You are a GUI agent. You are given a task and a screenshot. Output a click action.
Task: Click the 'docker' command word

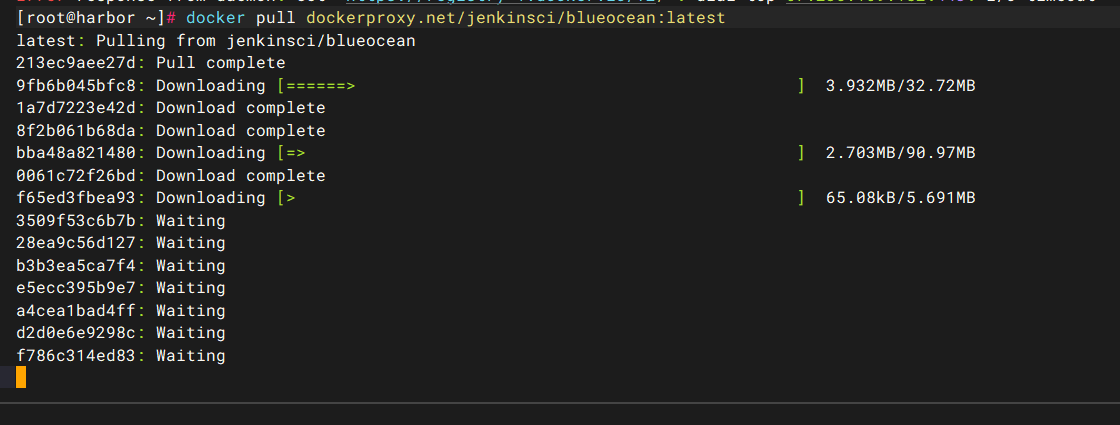215,18
